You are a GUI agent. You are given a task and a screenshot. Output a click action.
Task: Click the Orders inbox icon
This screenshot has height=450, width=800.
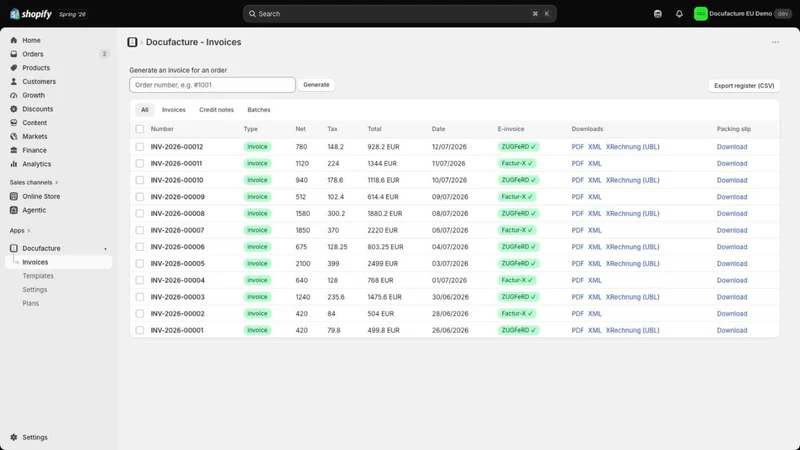(x=14, y=54)
